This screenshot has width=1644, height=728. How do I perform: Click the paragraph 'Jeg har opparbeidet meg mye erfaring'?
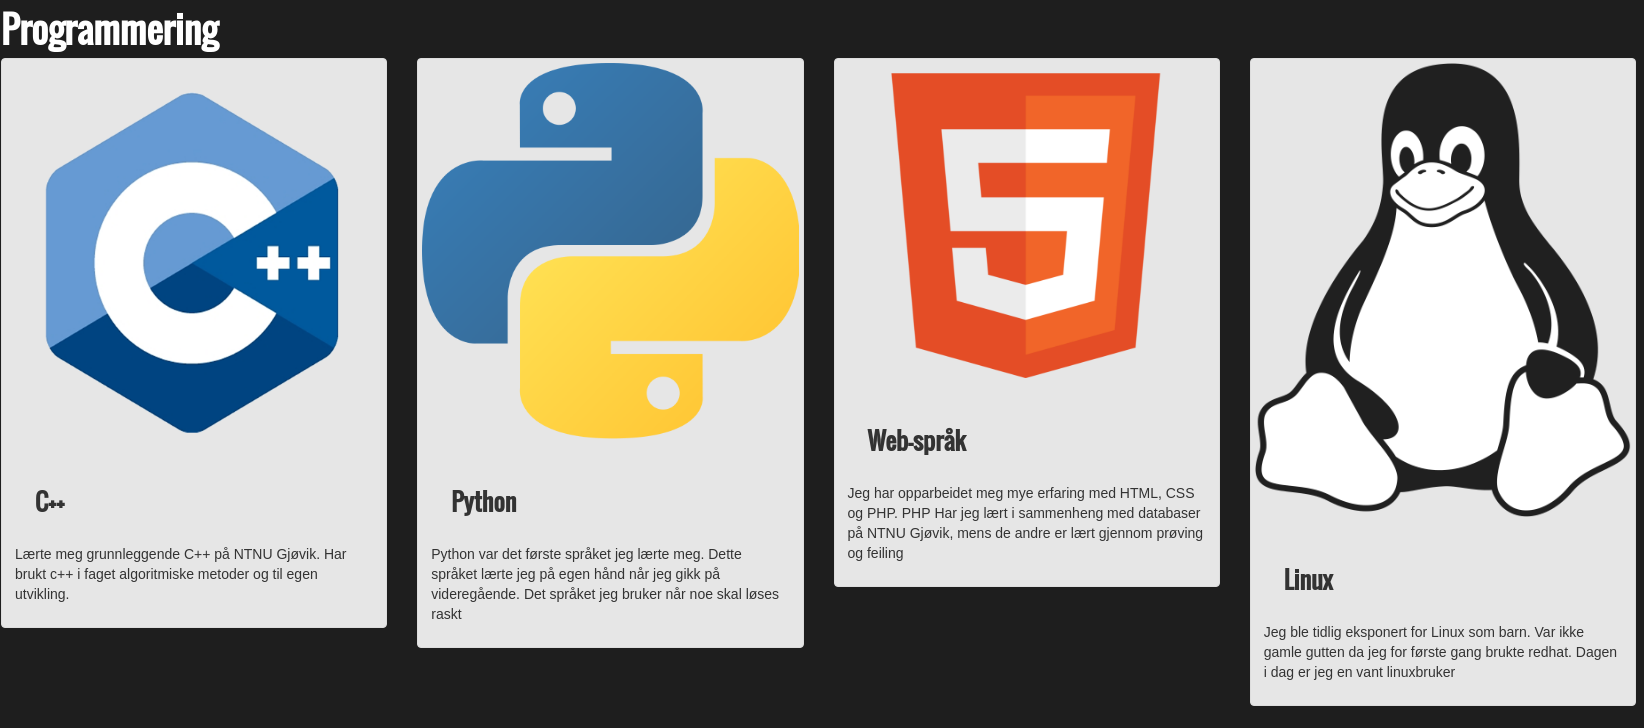(1026, 523)
